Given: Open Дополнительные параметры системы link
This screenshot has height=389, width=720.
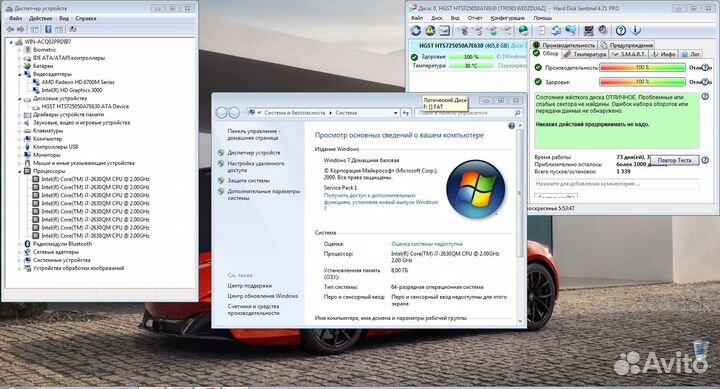Looking at the screenshot, I should point(264,195).
